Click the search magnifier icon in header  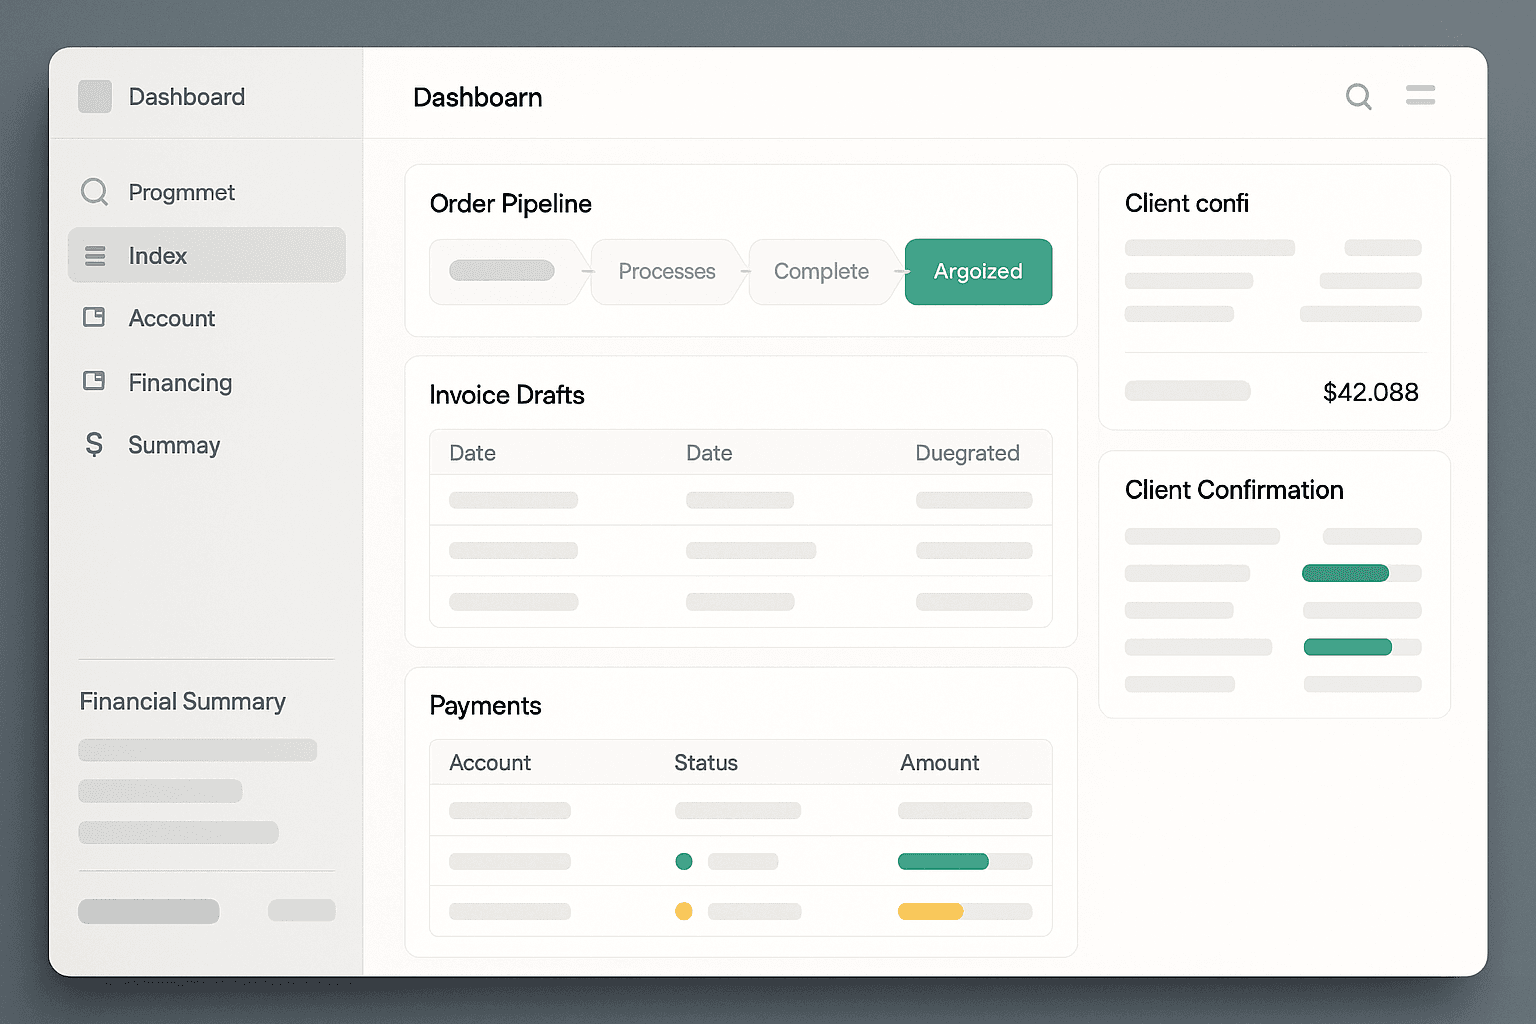coord(1358,97)
